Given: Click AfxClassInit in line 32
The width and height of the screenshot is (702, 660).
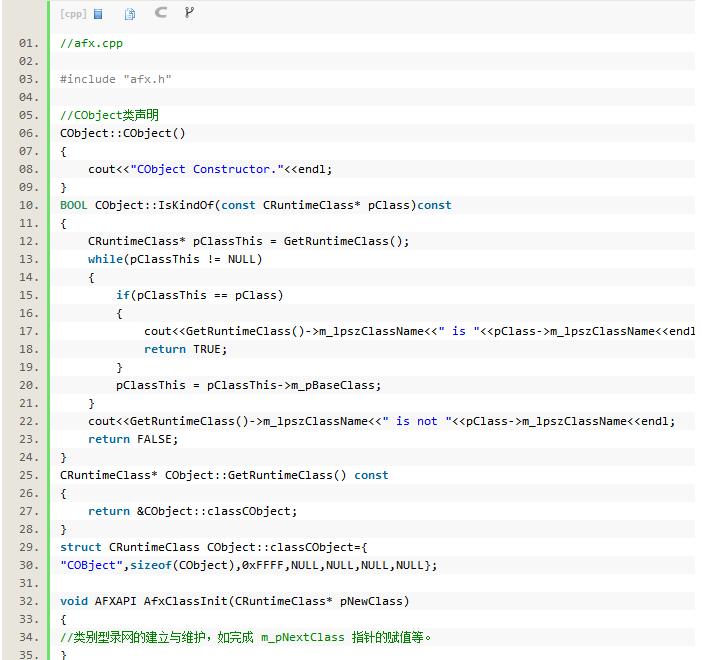Looking at the screenshot, I should point(186,601).
